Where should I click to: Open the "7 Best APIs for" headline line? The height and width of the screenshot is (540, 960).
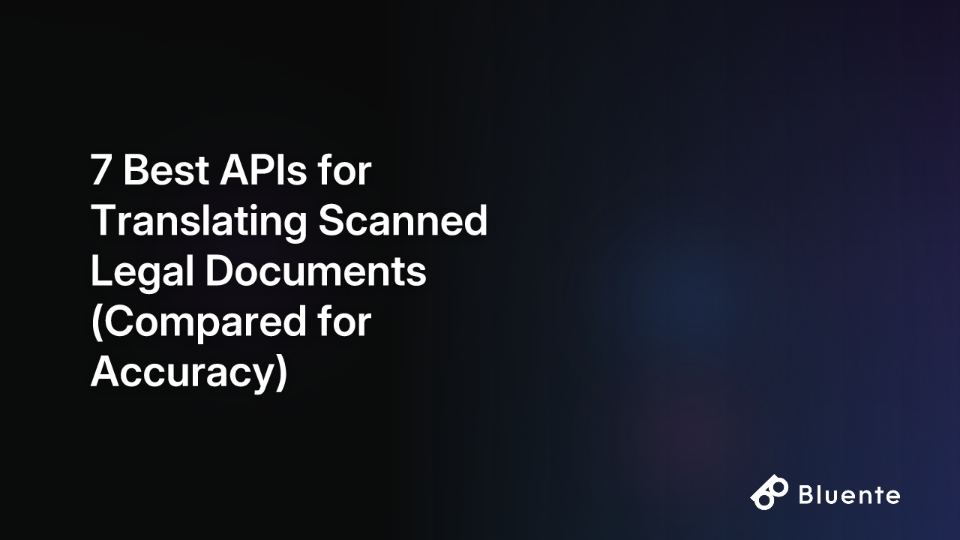(x=231, y=170)
